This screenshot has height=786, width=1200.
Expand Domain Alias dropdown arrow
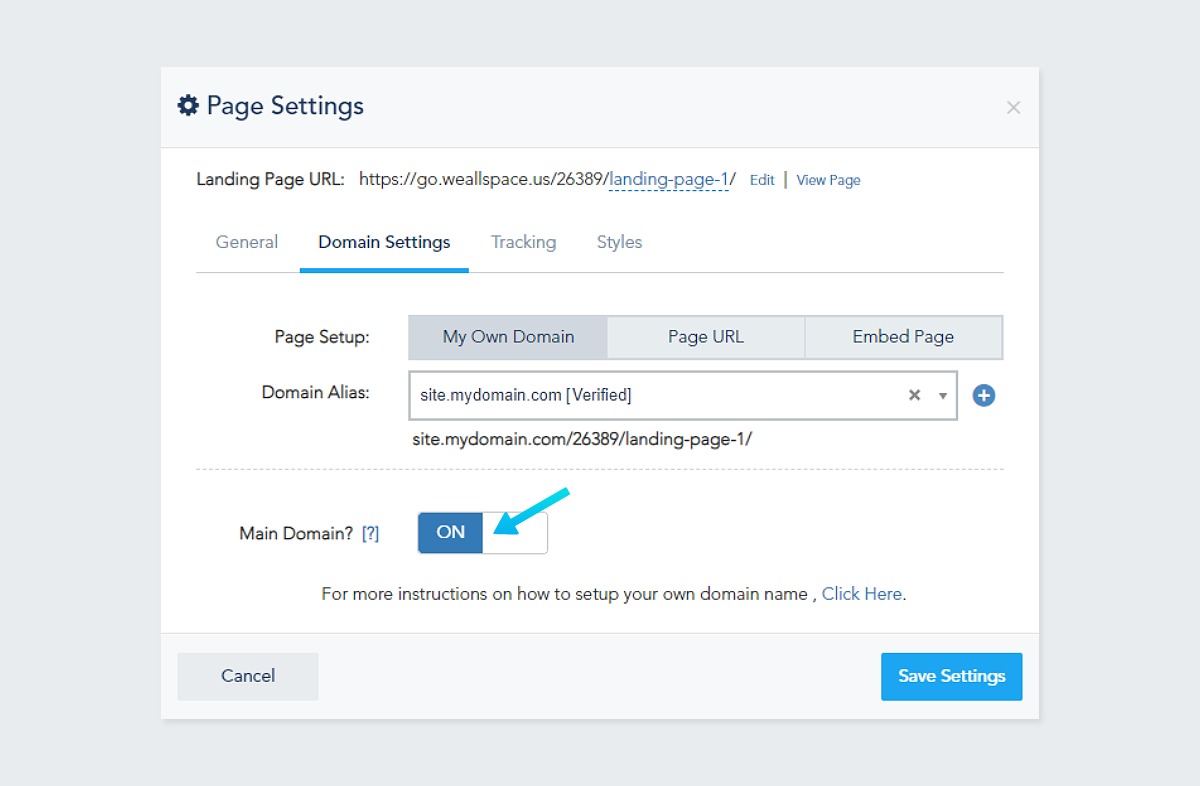coord(942,396)
